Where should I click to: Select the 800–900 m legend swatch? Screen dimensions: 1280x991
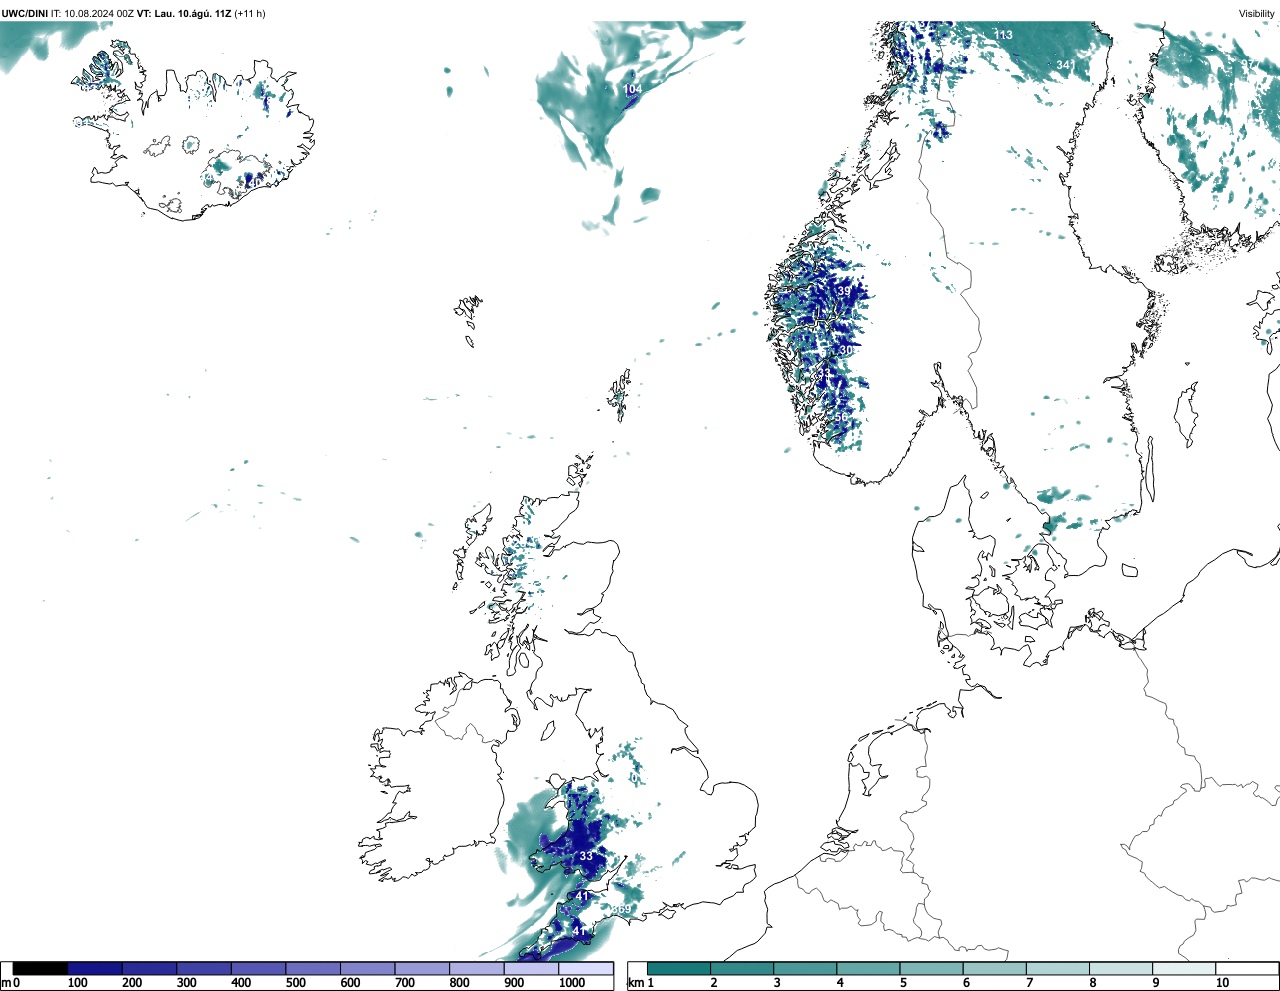(x=477, y=969)
